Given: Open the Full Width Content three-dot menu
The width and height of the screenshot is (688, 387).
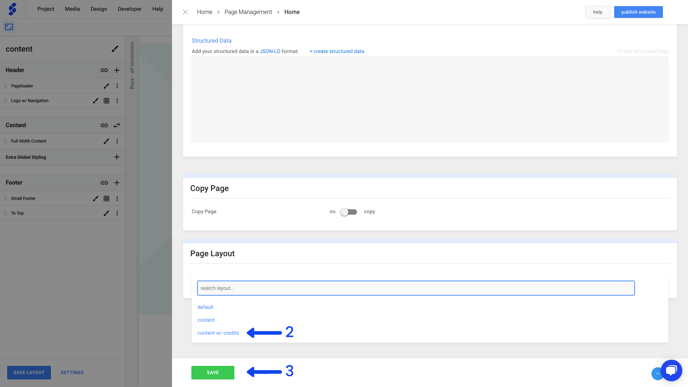Looking at the screenshot, I should pos(117,141).
